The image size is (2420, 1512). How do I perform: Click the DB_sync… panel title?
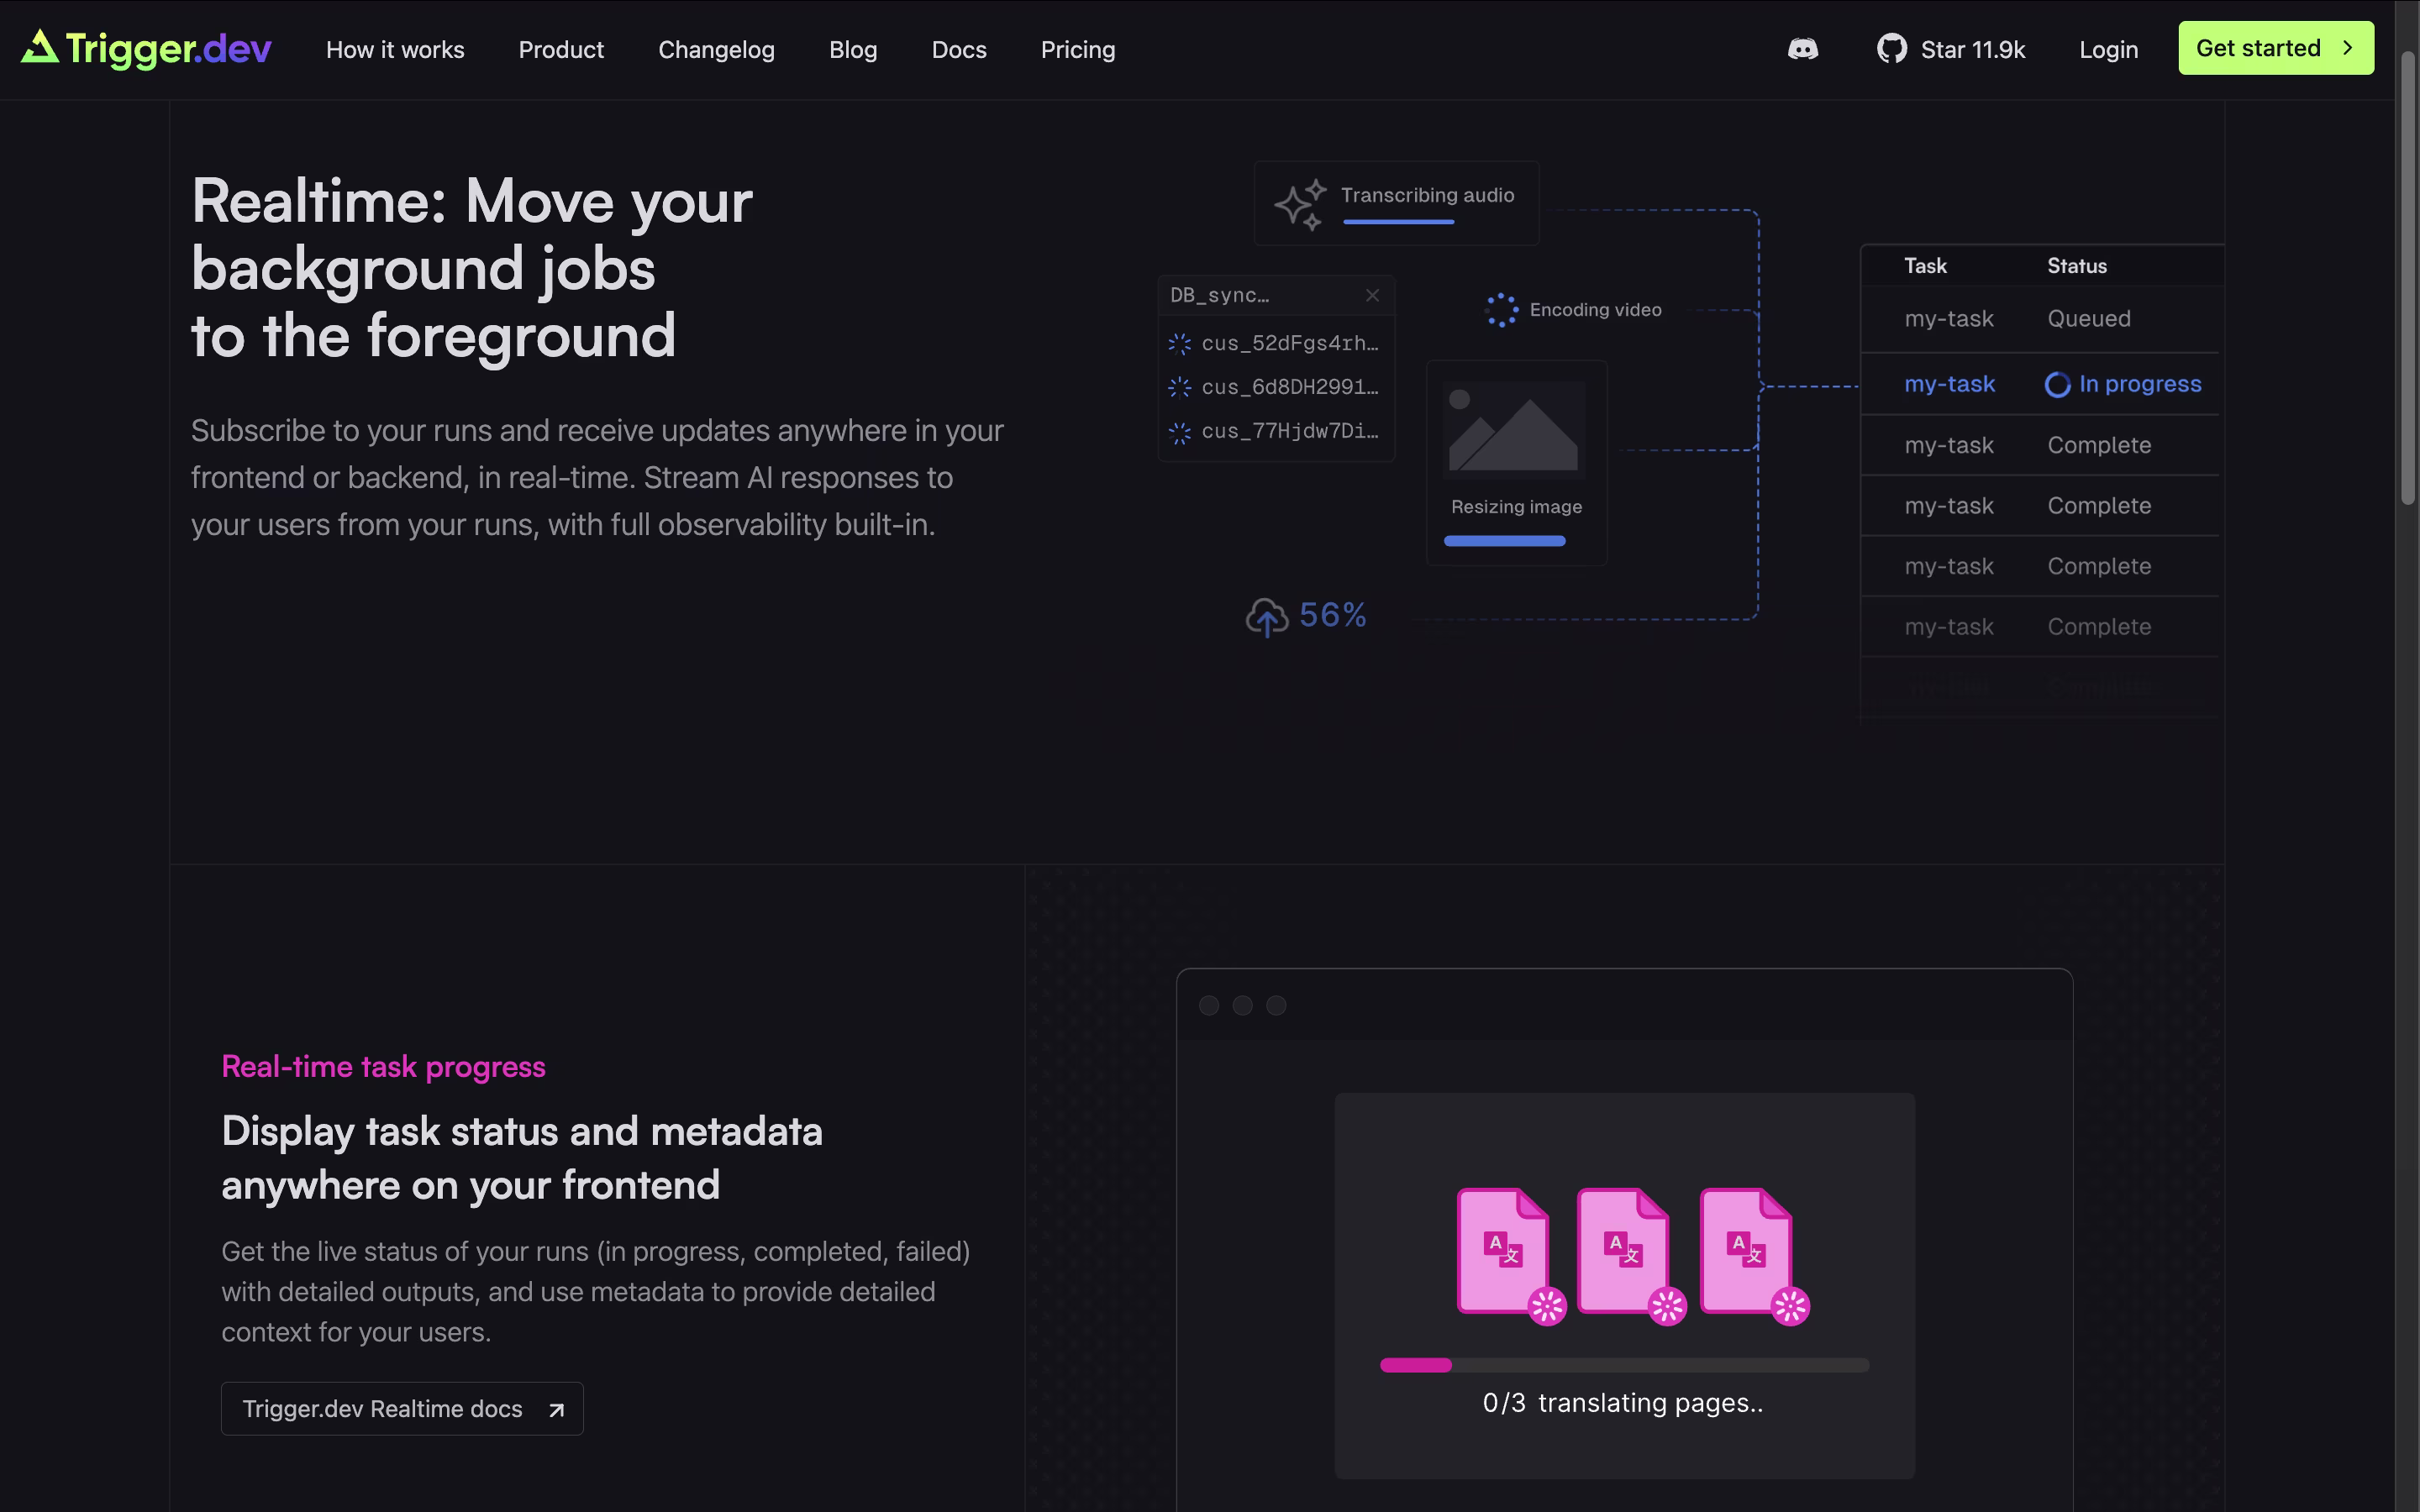(1219, 295)
